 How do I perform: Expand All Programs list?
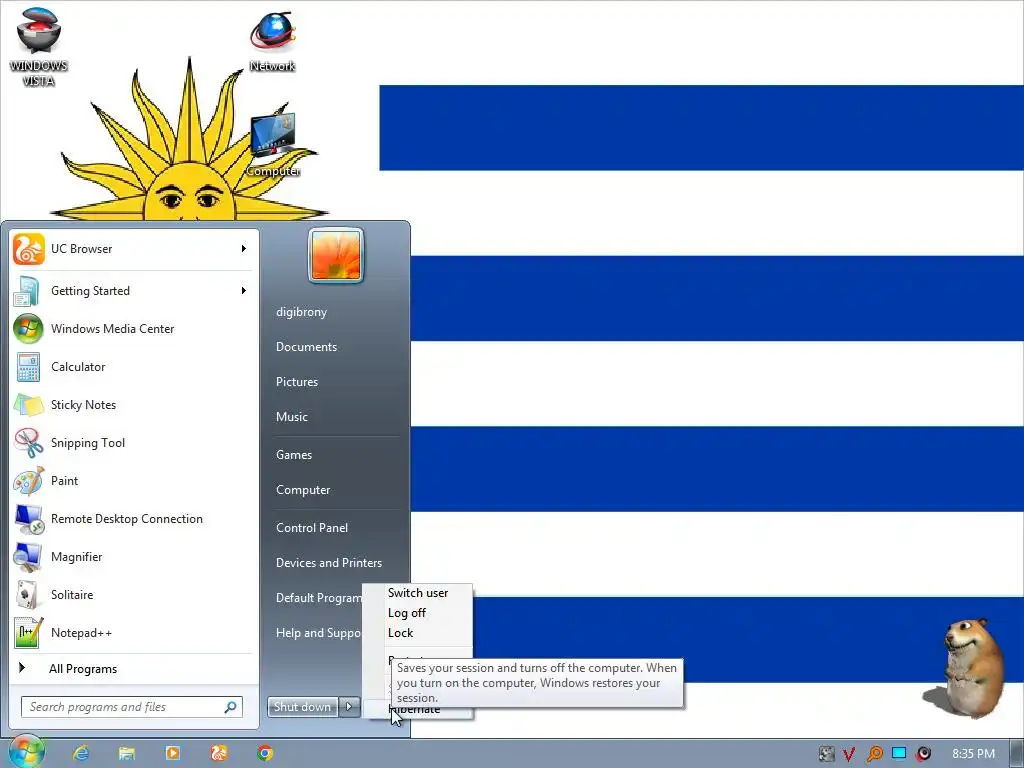coord(133,669)
